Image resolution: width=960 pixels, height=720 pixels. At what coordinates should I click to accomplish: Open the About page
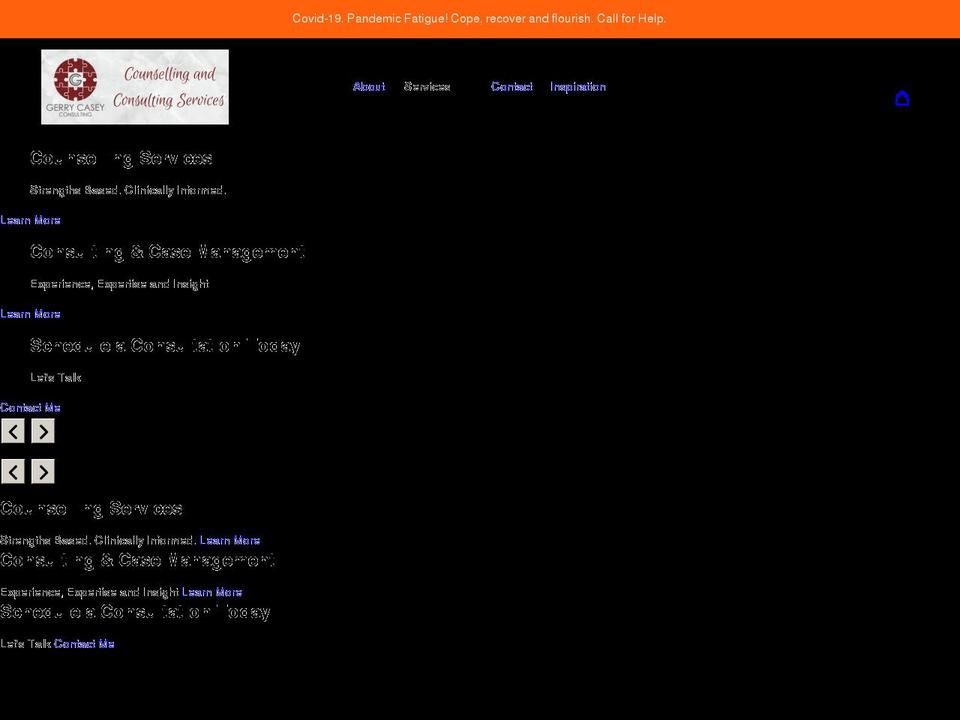coord(369,86)
